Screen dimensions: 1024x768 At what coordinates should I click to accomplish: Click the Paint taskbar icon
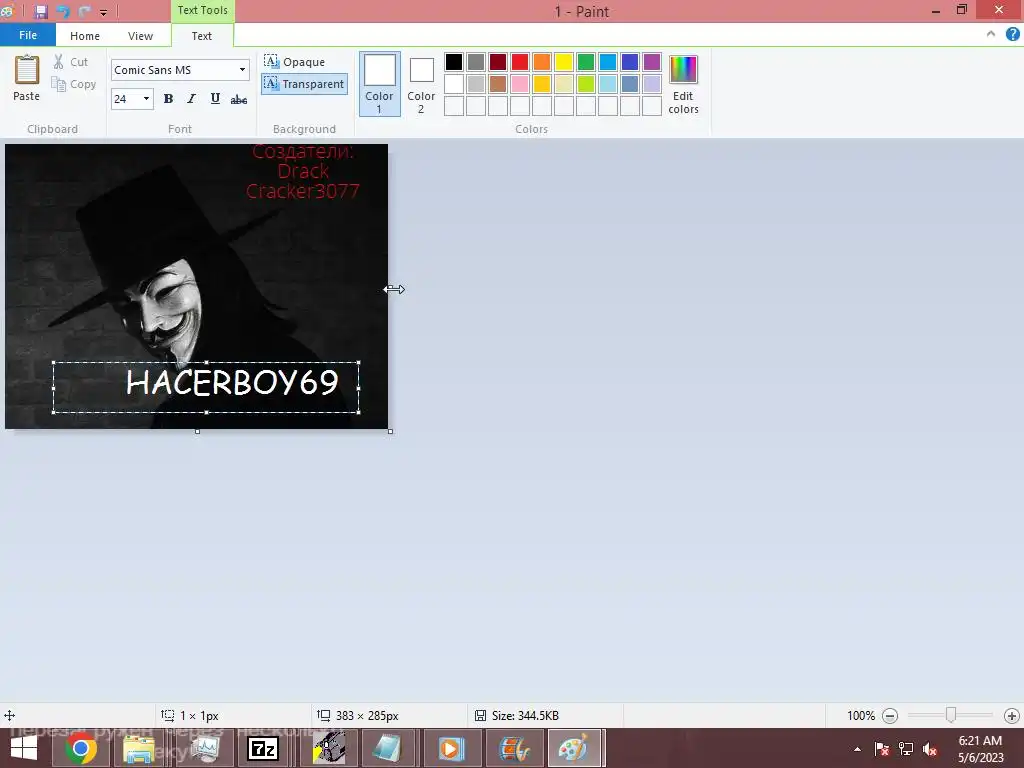click(x=575, y=748)
